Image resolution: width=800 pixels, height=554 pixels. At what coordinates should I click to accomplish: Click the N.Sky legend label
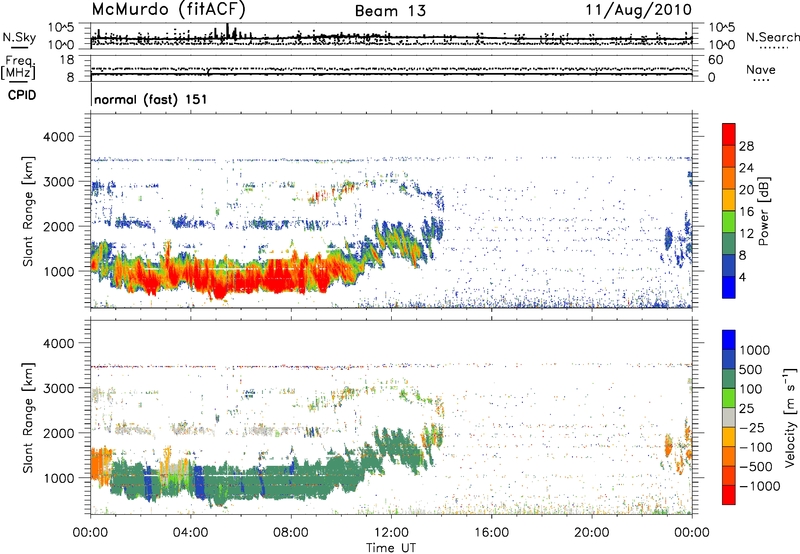(x=19, y=37)
